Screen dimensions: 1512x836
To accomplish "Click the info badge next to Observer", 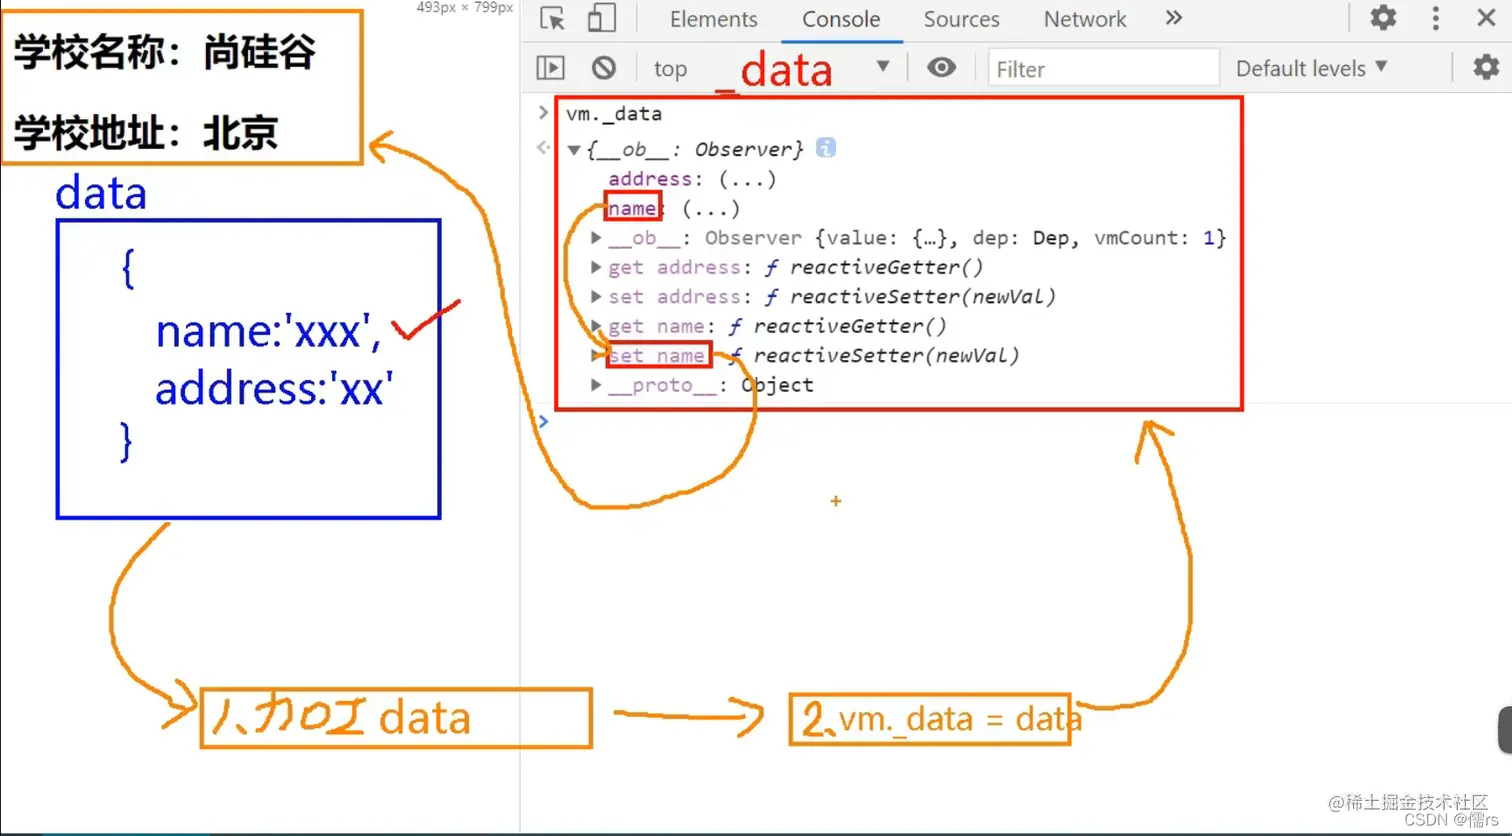I will point(826,148).
